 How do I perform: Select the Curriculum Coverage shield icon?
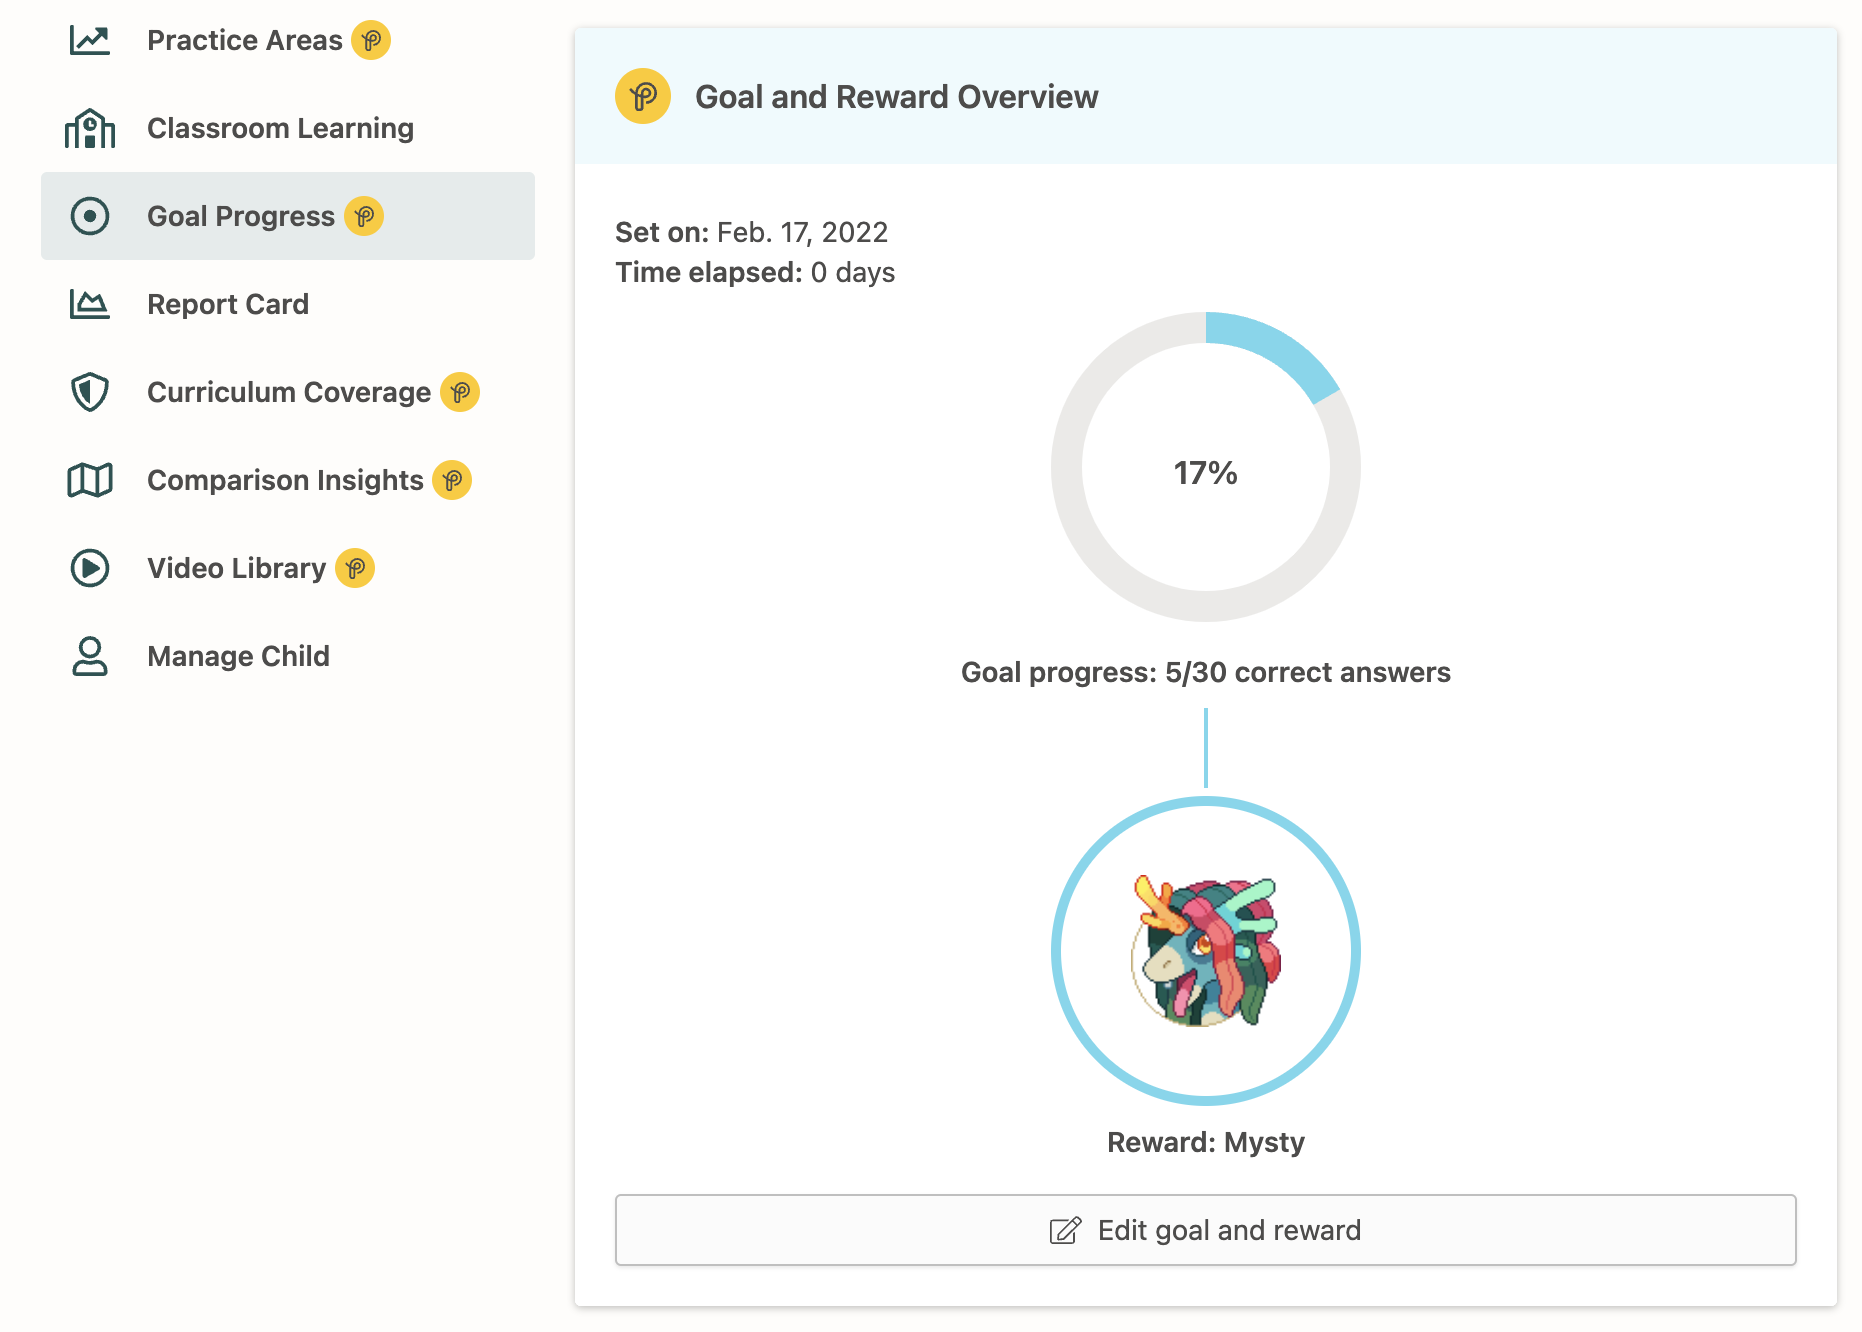[x=89, y=392]
